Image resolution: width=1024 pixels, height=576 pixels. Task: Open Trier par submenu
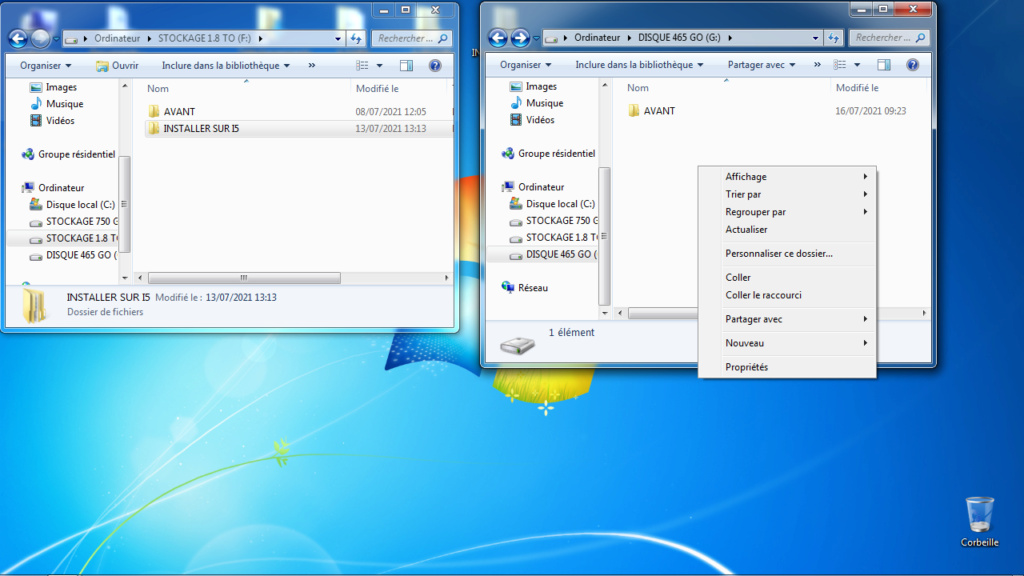coord(787,195)
